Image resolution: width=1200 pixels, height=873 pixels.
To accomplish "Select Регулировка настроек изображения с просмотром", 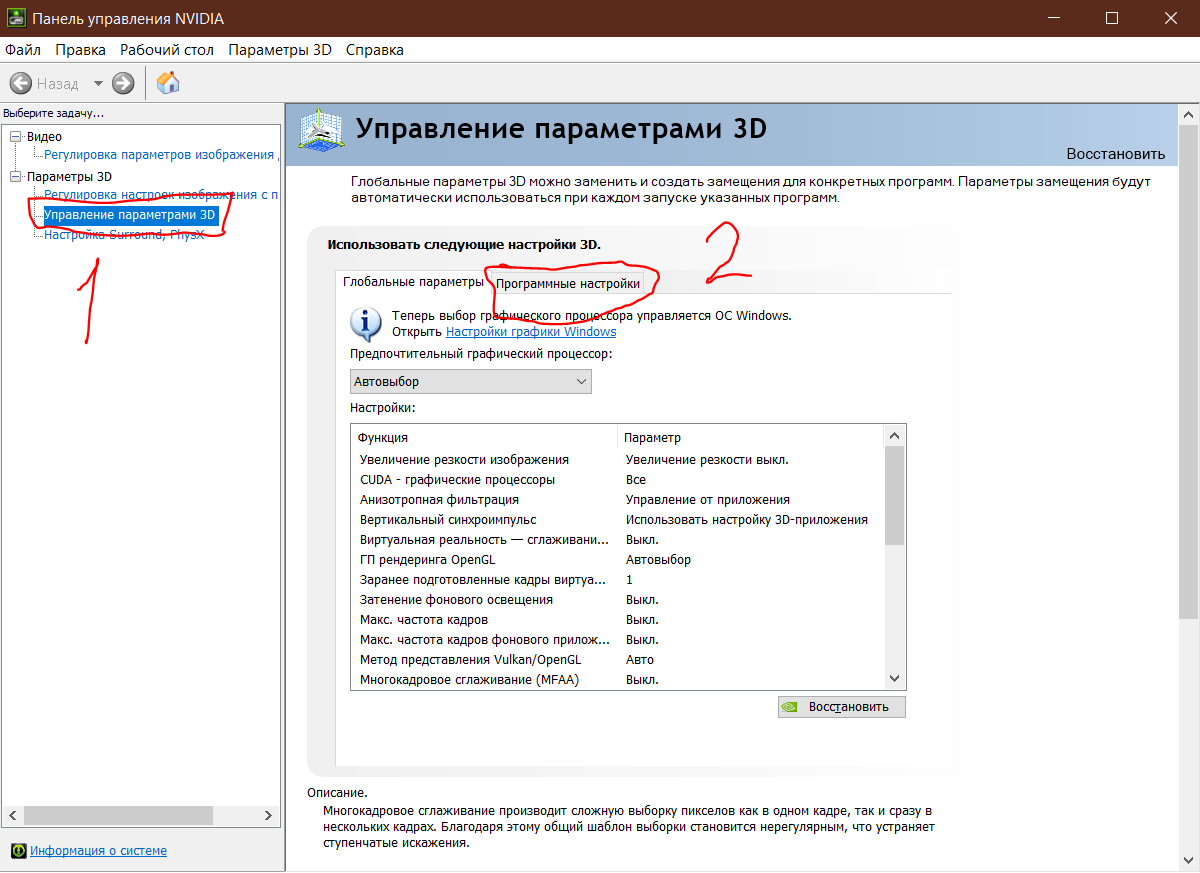I will pyautogui.click(x=161, y=195).
